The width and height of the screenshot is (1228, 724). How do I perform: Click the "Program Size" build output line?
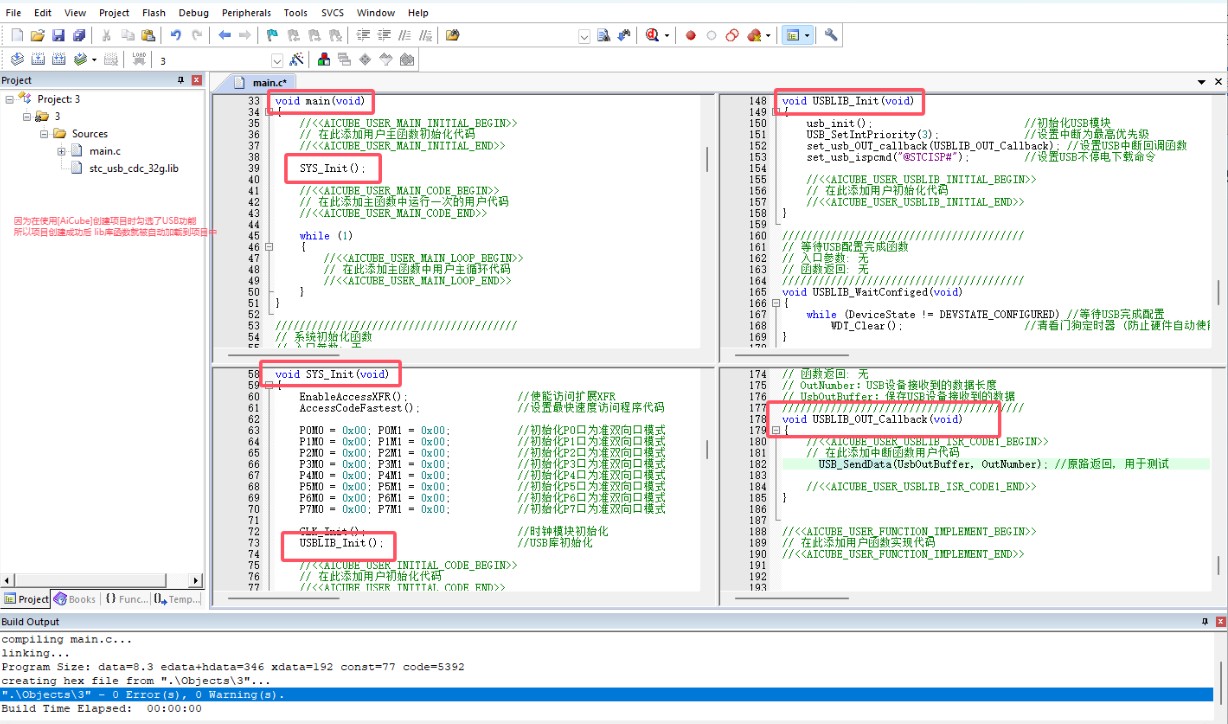(x=232, y=666)
